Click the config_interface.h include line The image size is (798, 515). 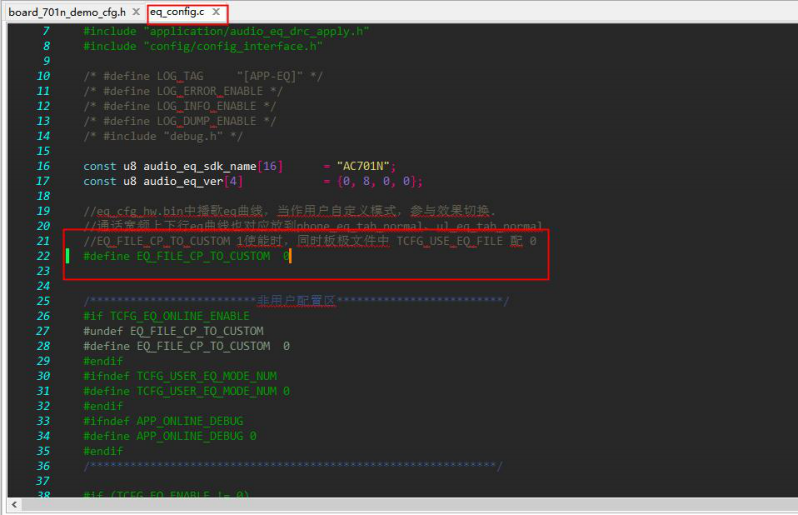pos(203,46)
